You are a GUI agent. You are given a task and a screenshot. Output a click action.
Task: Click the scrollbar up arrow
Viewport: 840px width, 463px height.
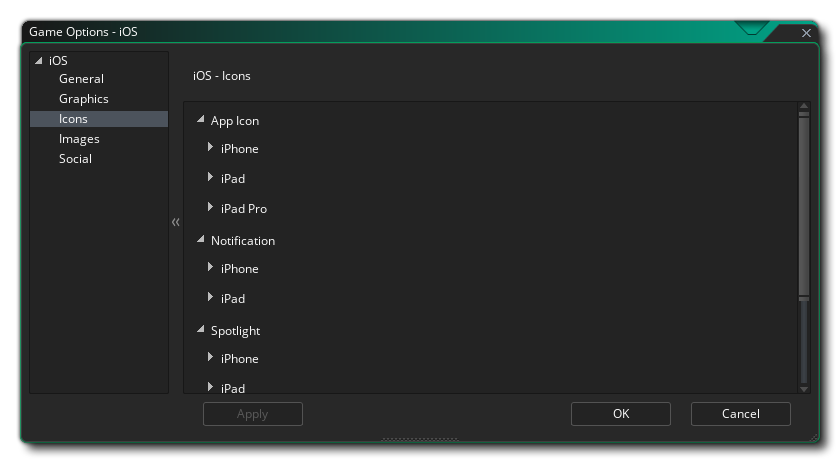pyautogui.click(x=804, y=106)
